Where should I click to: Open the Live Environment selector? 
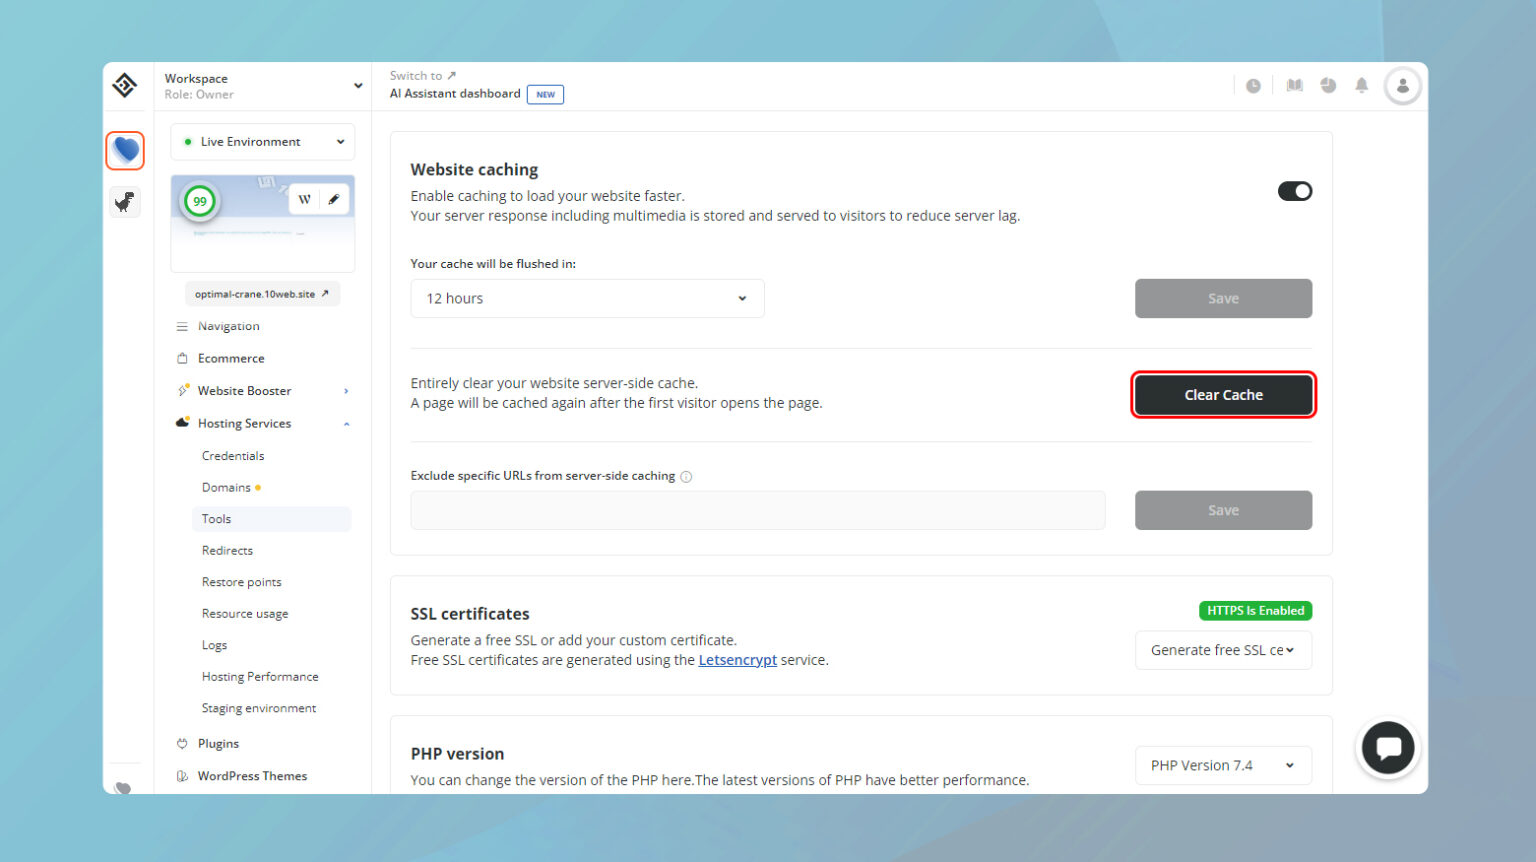(262, 141)
